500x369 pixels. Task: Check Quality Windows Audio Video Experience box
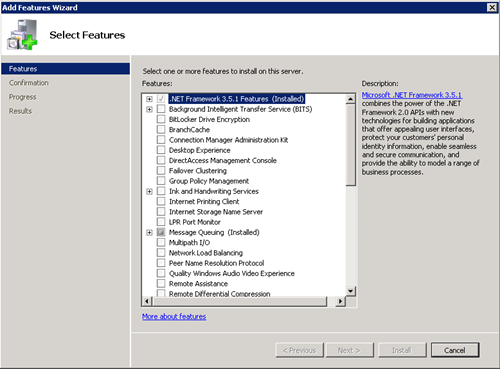pyautogui.click(x=161, y=273)
